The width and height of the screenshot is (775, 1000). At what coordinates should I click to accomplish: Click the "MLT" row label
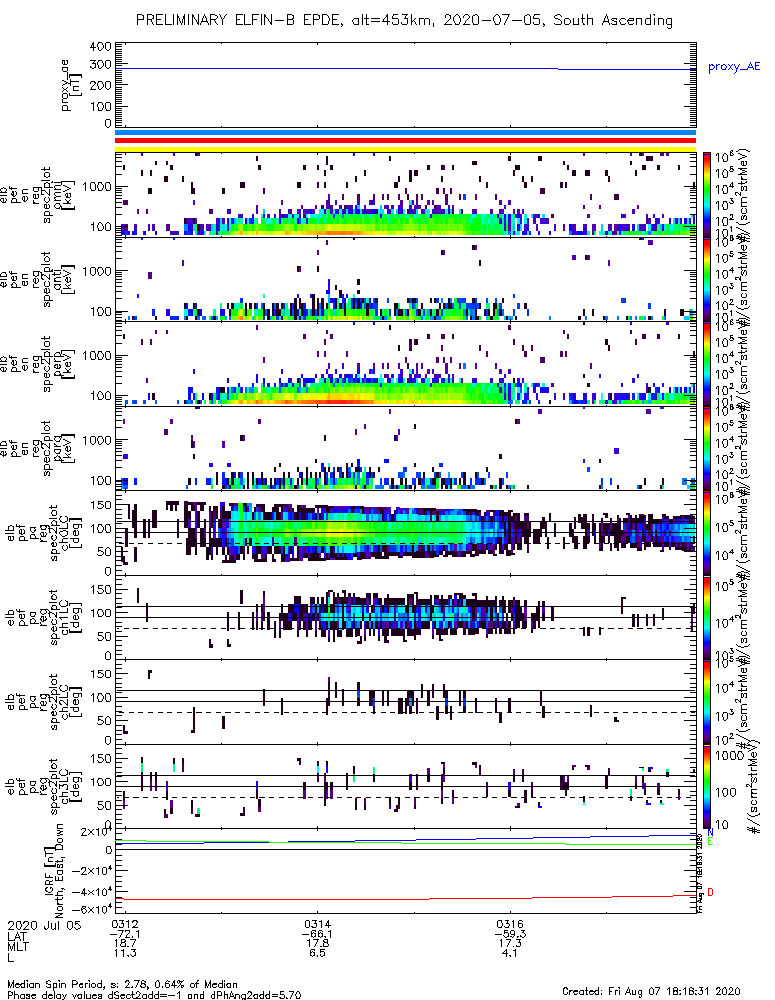pos(17,945)
